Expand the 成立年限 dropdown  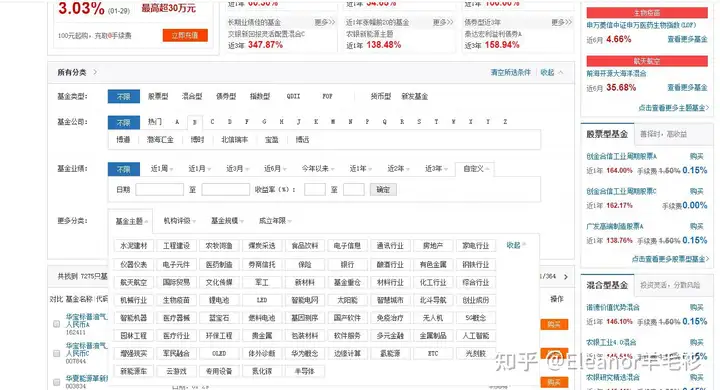pyautogui.click(x=275, y=221)
